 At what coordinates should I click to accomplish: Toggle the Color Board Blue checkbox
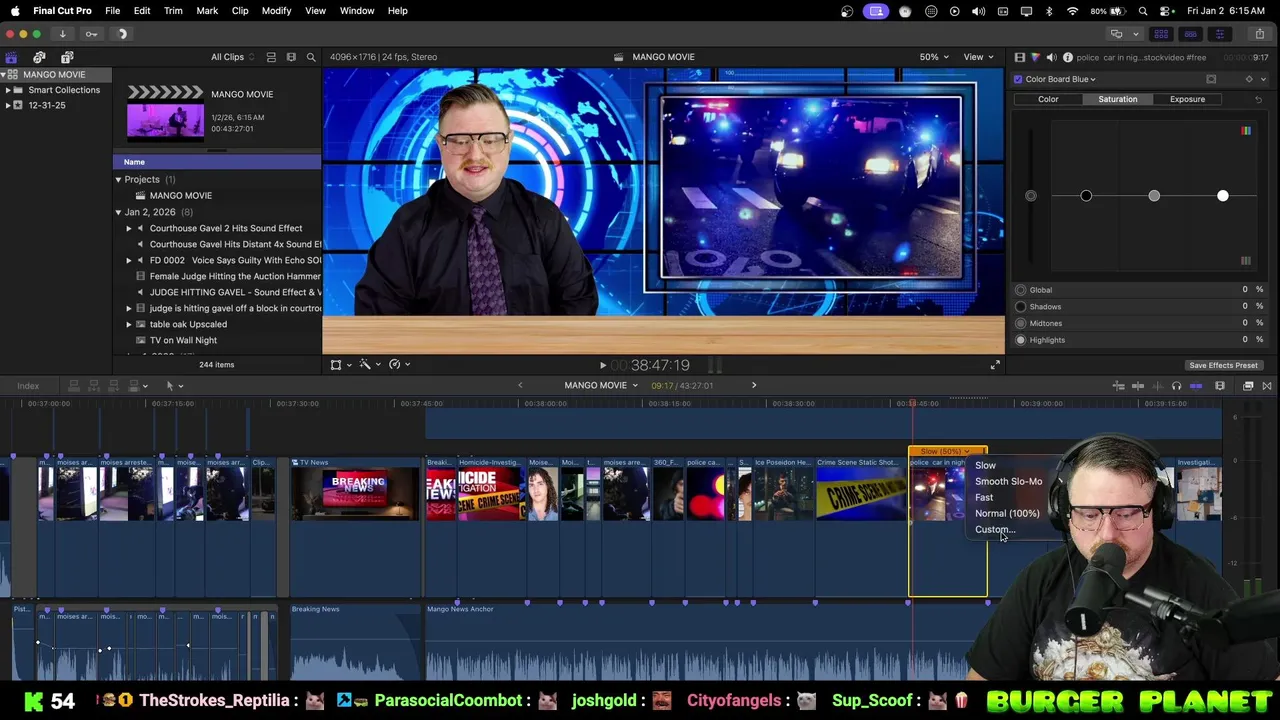click(x=1018, y=79)
